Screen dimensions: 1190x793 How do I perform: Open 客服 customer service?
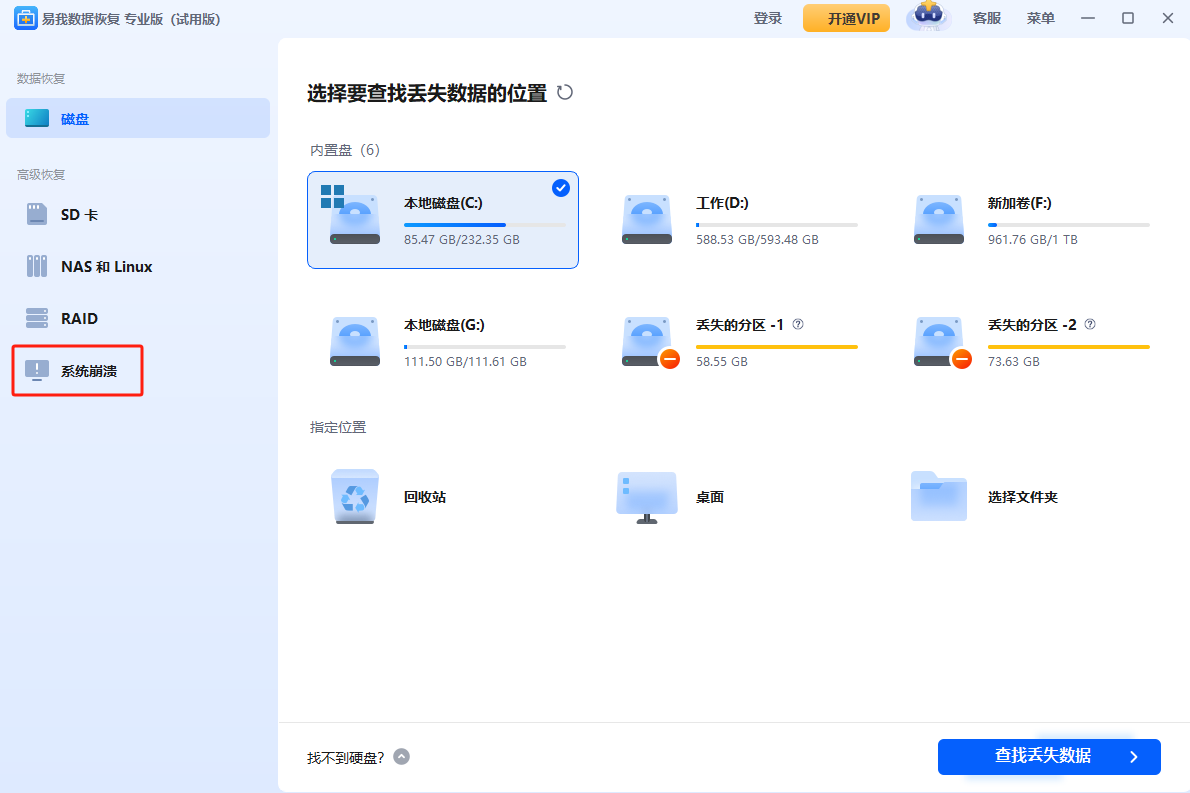pyautogui.click(x=987, y=18)
